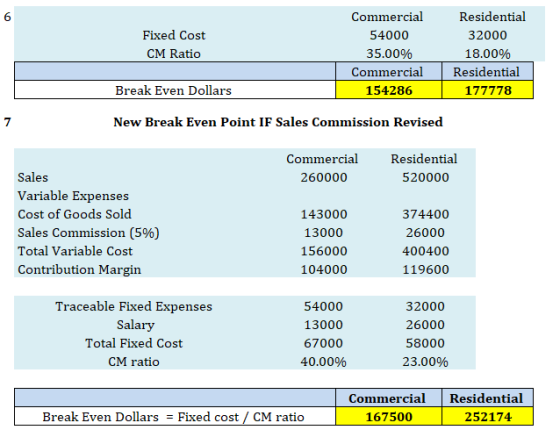This screenshot has height=430, width=560.
Task: Select the 35.00% CM ratio value
Action: click(389, 54)
